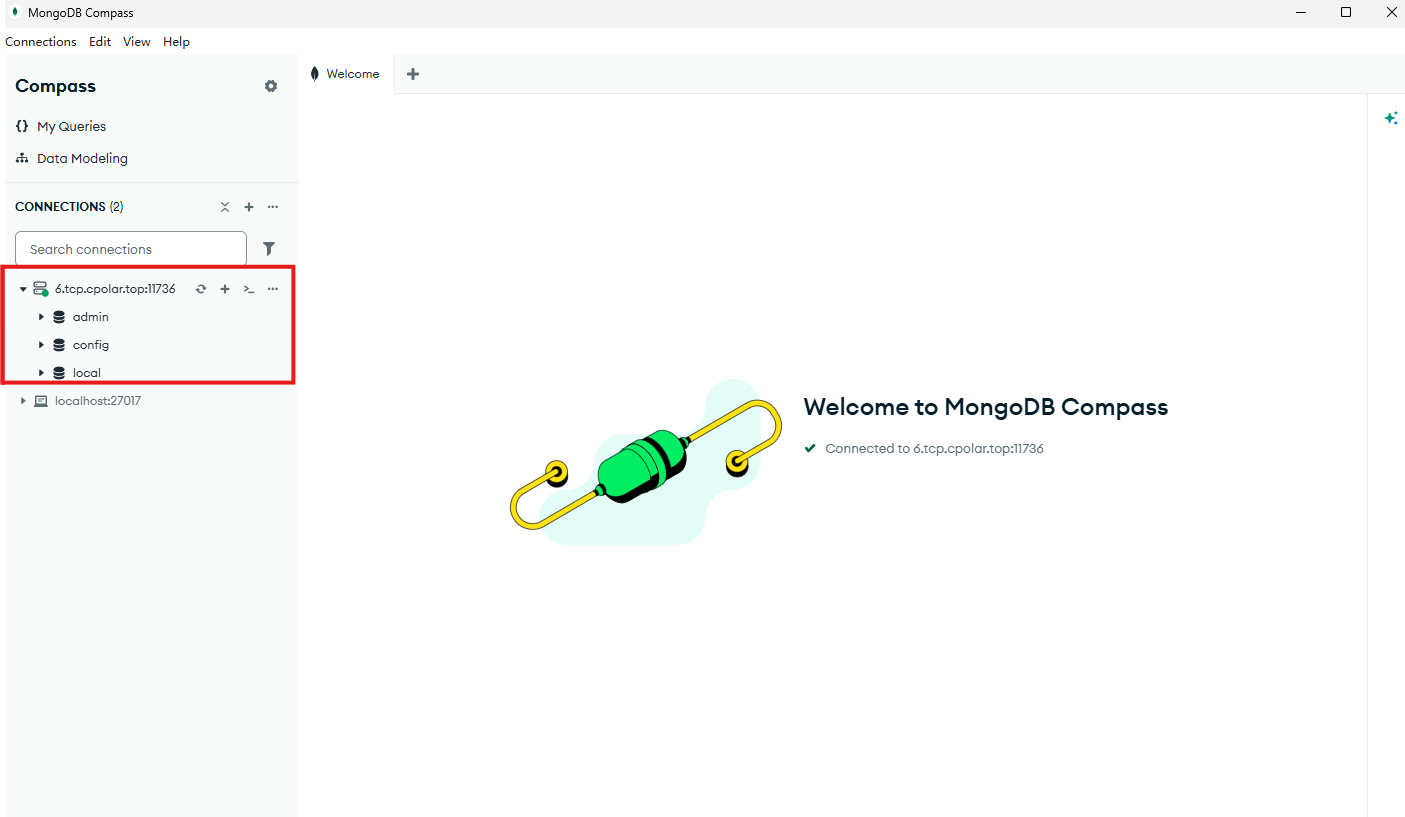The image size is (1405, 817).
Task: Add a new connection with plus icon
Action: coord(249,207)
